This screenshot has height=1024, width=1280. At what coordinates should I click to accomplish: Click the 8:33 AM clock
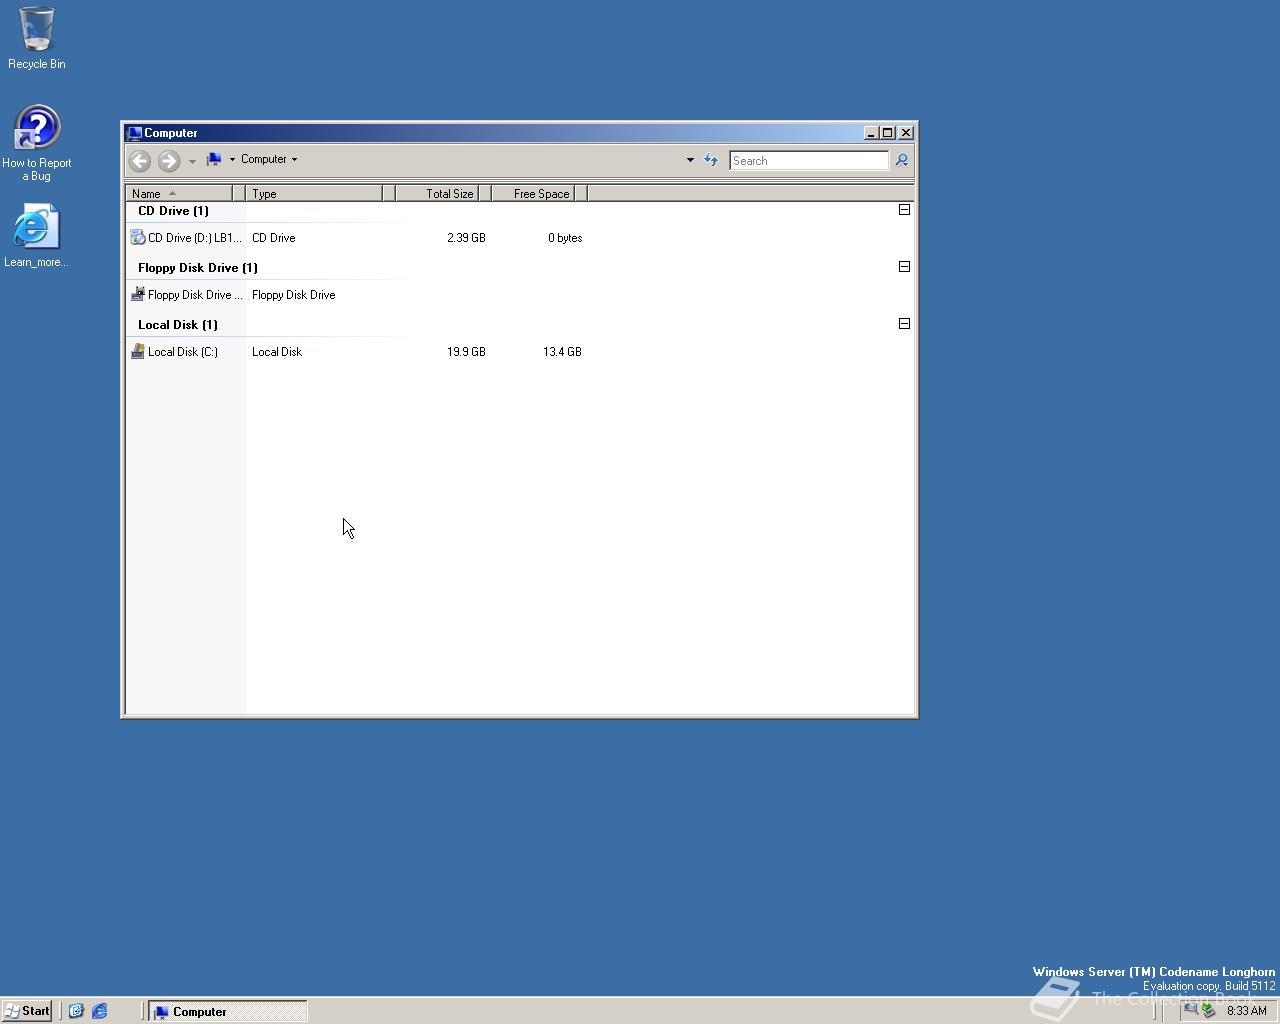pos(1247,1011)
